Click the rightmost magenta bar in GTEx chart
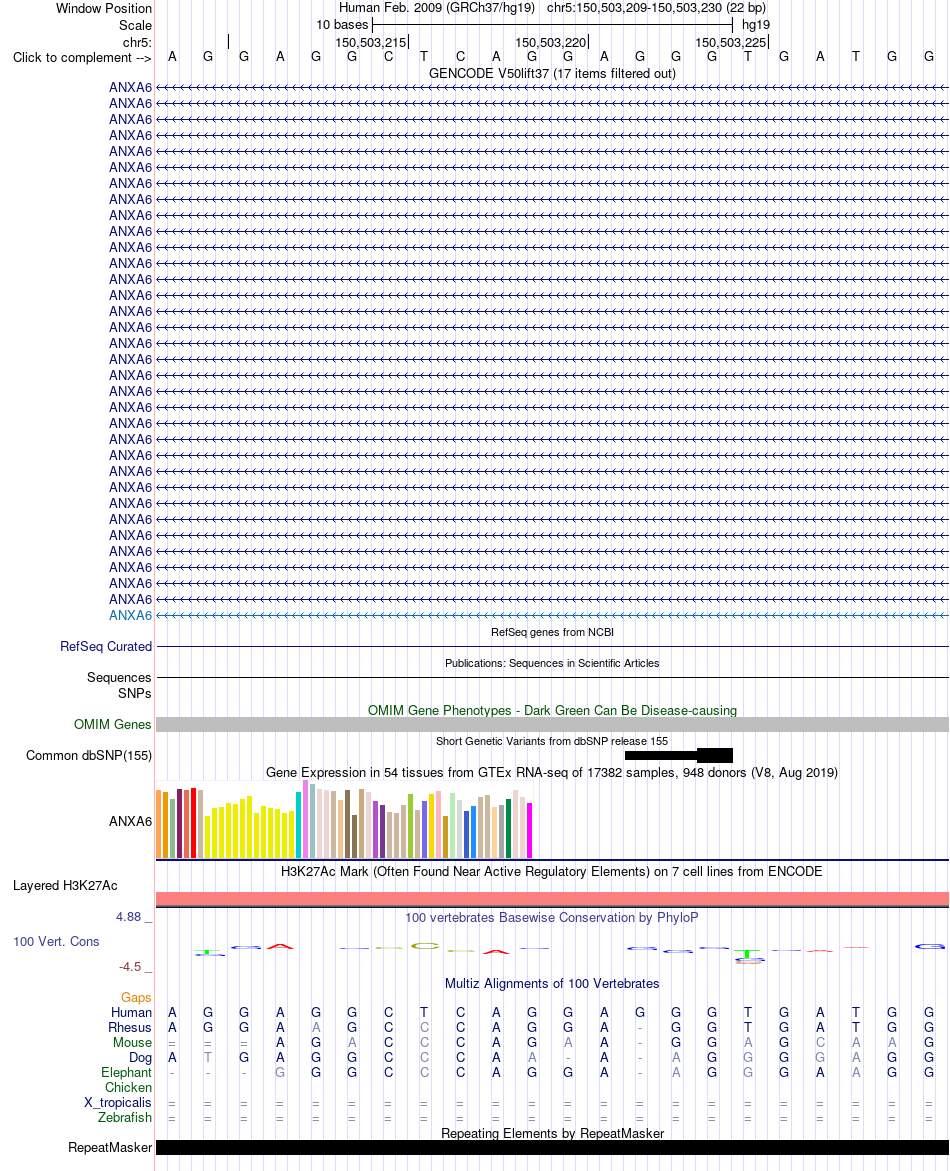 [530, 830]
